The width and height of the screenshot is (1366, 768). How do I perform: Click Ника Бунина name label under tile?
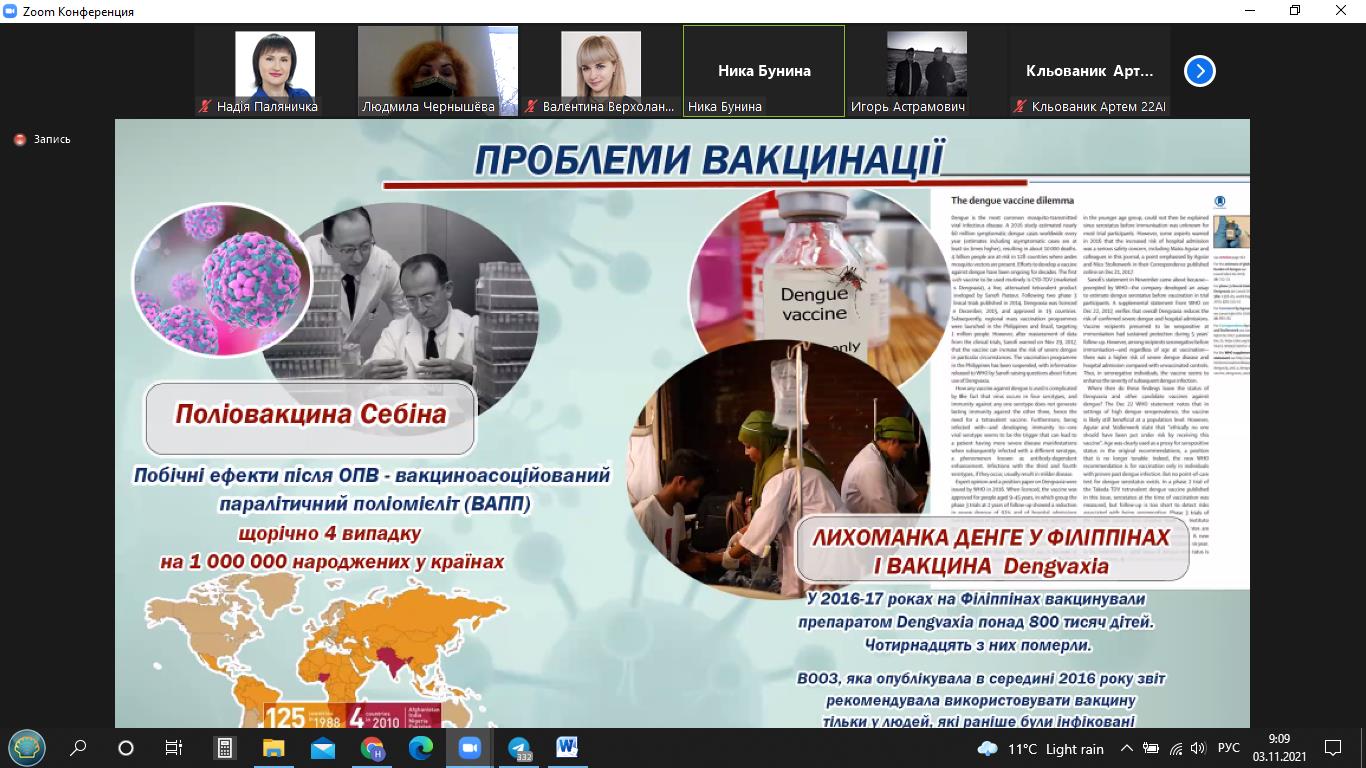[x=725, y=106]
